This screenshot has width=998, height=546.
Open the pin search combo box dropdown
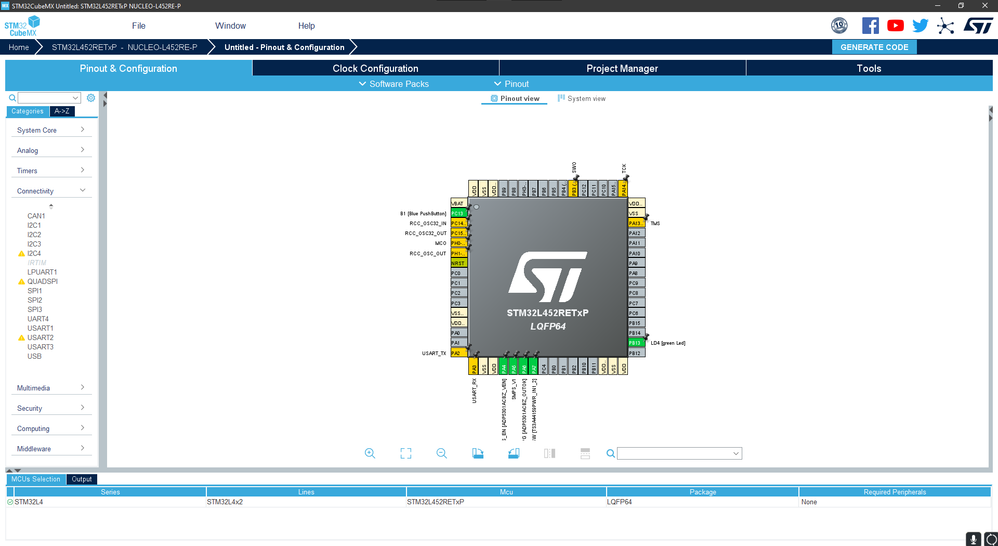pyautogui.click(x=736, y=454)
